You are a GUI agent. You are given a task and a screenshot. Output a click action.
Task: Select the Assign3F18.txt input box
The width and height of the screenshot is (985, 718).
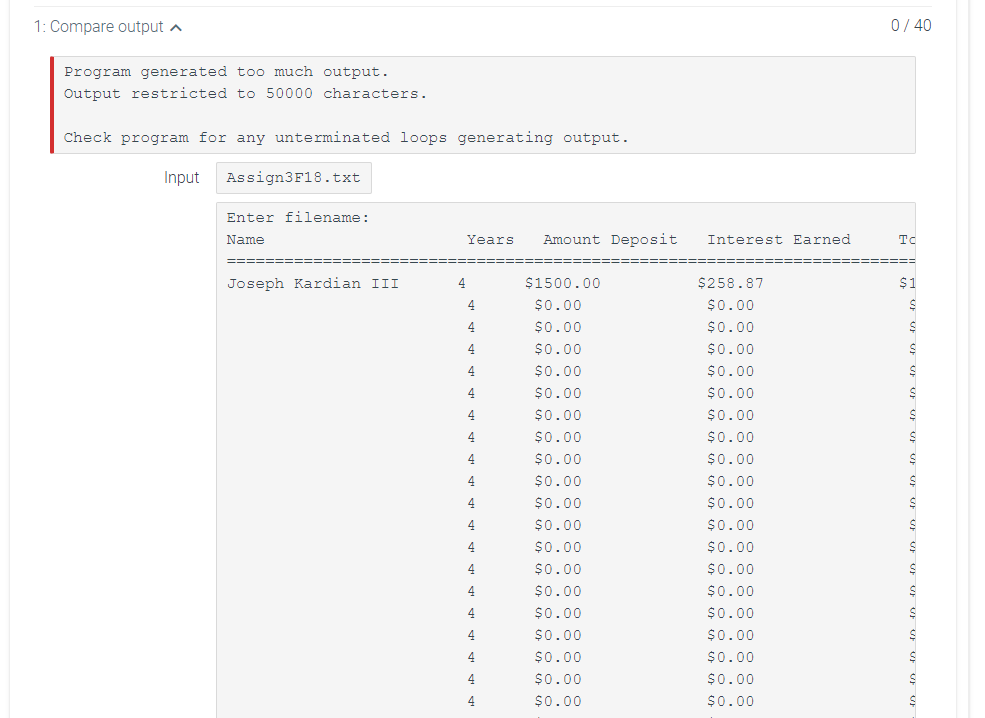click(x=294, y=178)
